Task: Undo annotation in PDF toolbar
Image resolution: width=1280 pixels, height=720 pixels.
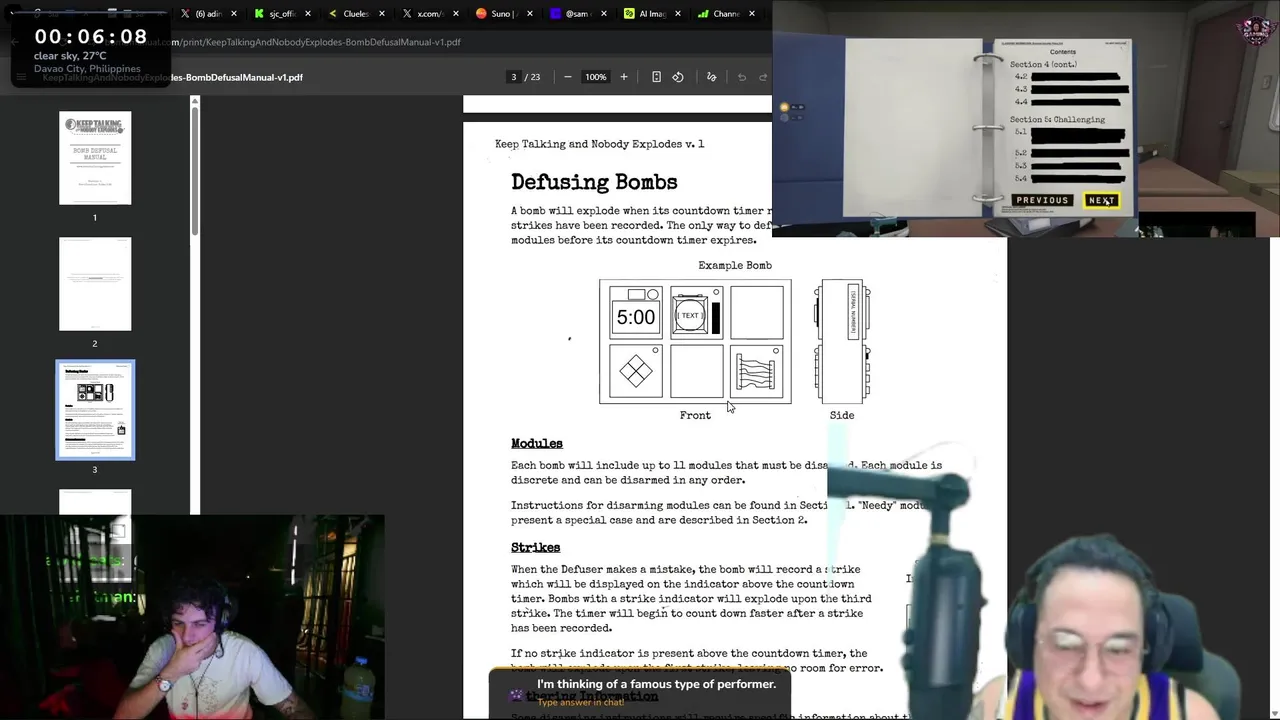Action: click(742, 77)
